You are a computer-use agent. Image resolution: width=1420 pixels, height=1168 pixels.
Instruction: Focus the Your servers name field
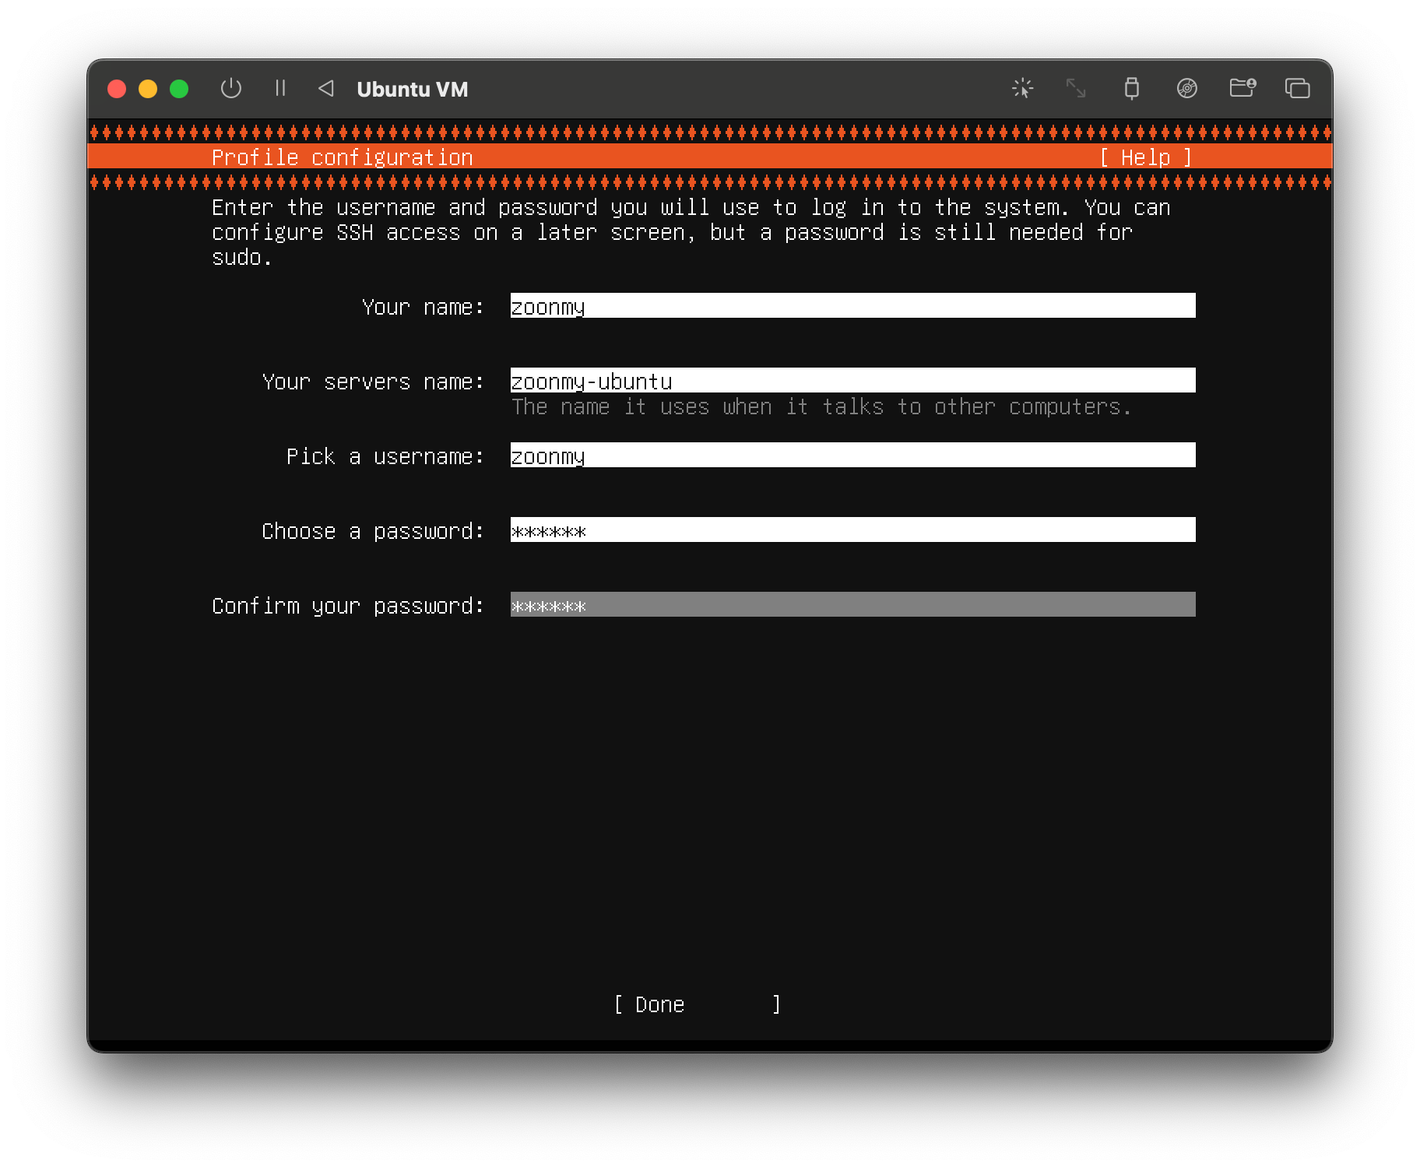(853, 380)
